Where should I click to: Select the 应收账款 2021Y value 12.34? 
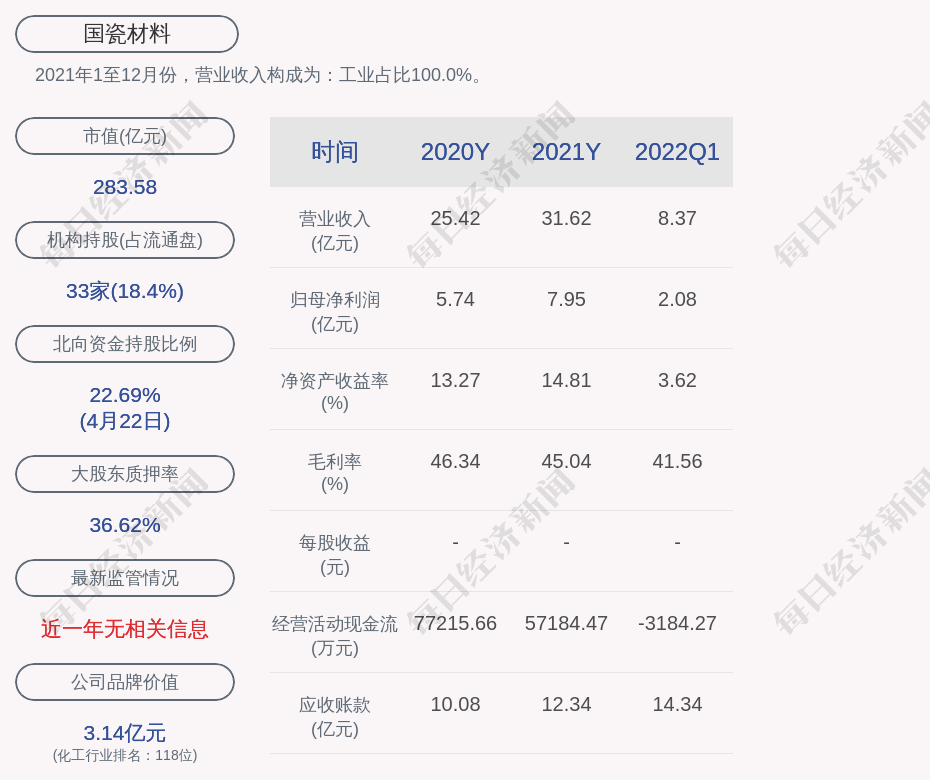566,704
